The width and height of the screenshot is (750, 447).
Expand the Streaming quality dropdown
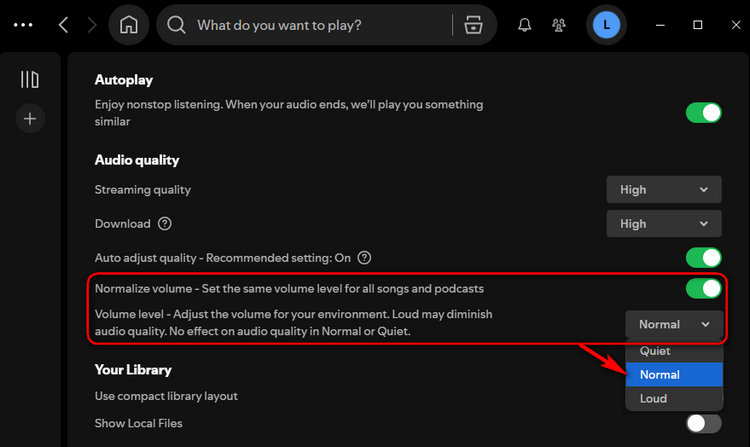[664, 190]
